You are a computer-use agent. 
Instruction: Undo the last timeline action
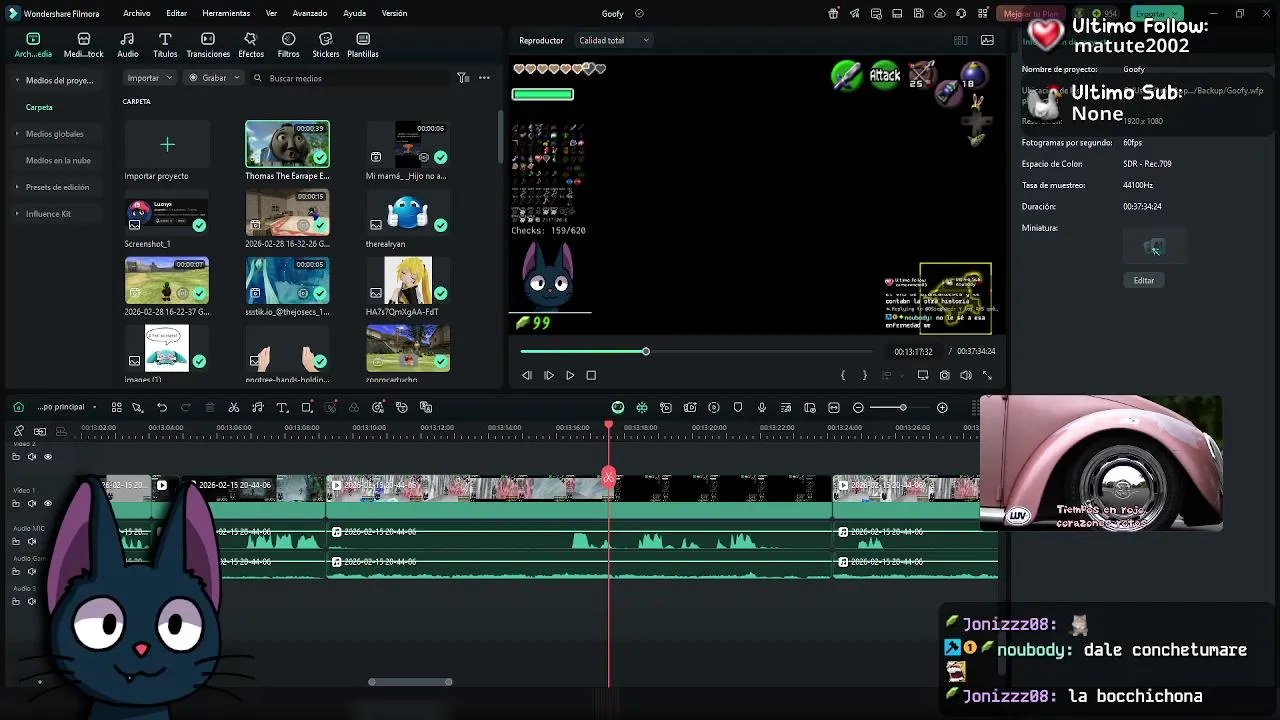pos(161,407)
